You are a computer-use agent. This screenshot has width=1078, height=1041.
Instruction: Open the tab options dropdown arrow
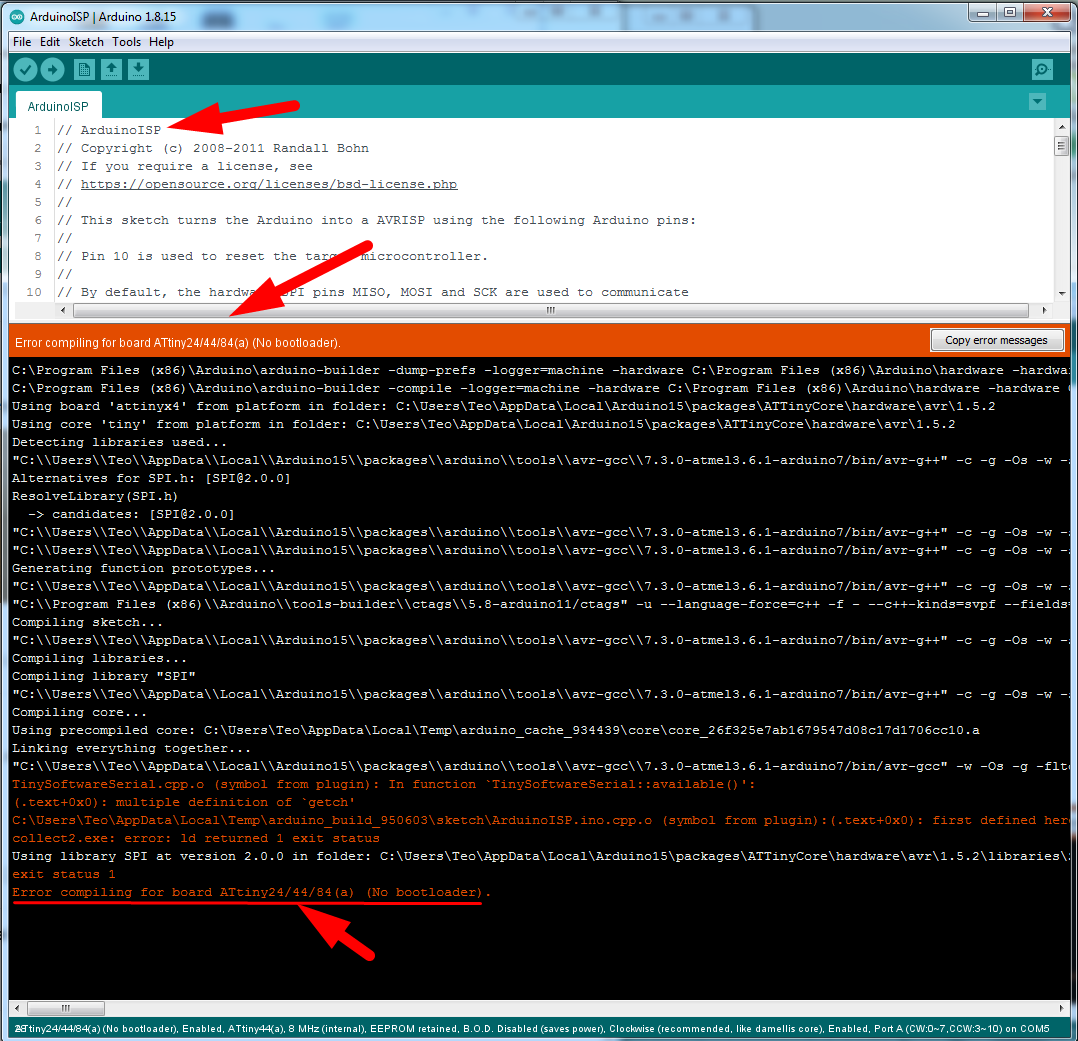pos(1037,102)
